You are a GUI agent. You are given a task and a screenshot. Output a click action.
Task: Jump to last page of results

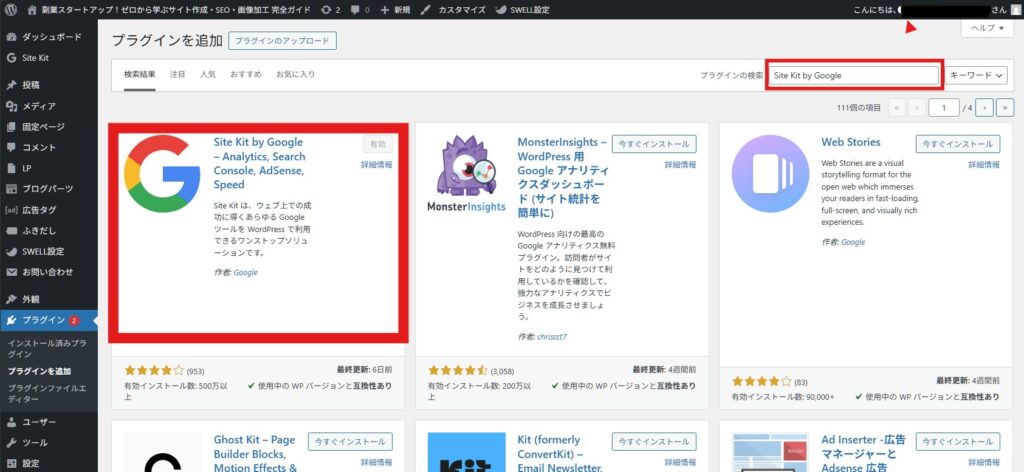pyautogui.click(x=1005, y=108)
